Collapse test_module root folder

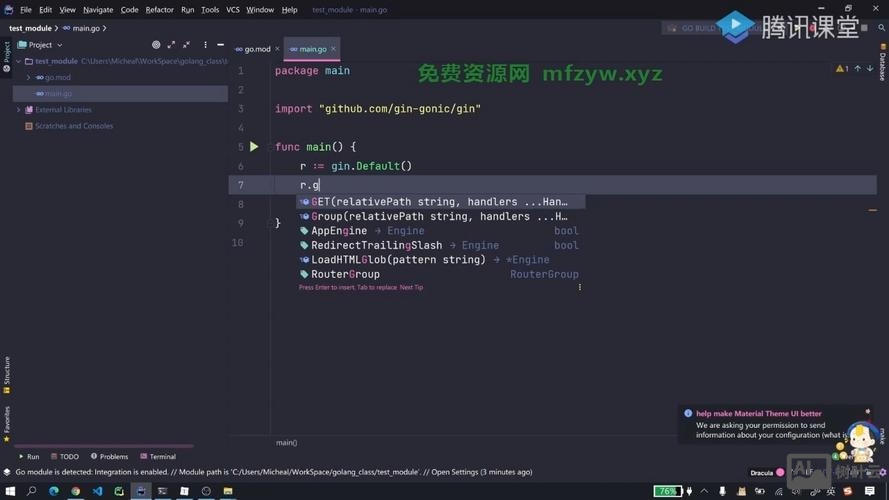click(19, 61)
